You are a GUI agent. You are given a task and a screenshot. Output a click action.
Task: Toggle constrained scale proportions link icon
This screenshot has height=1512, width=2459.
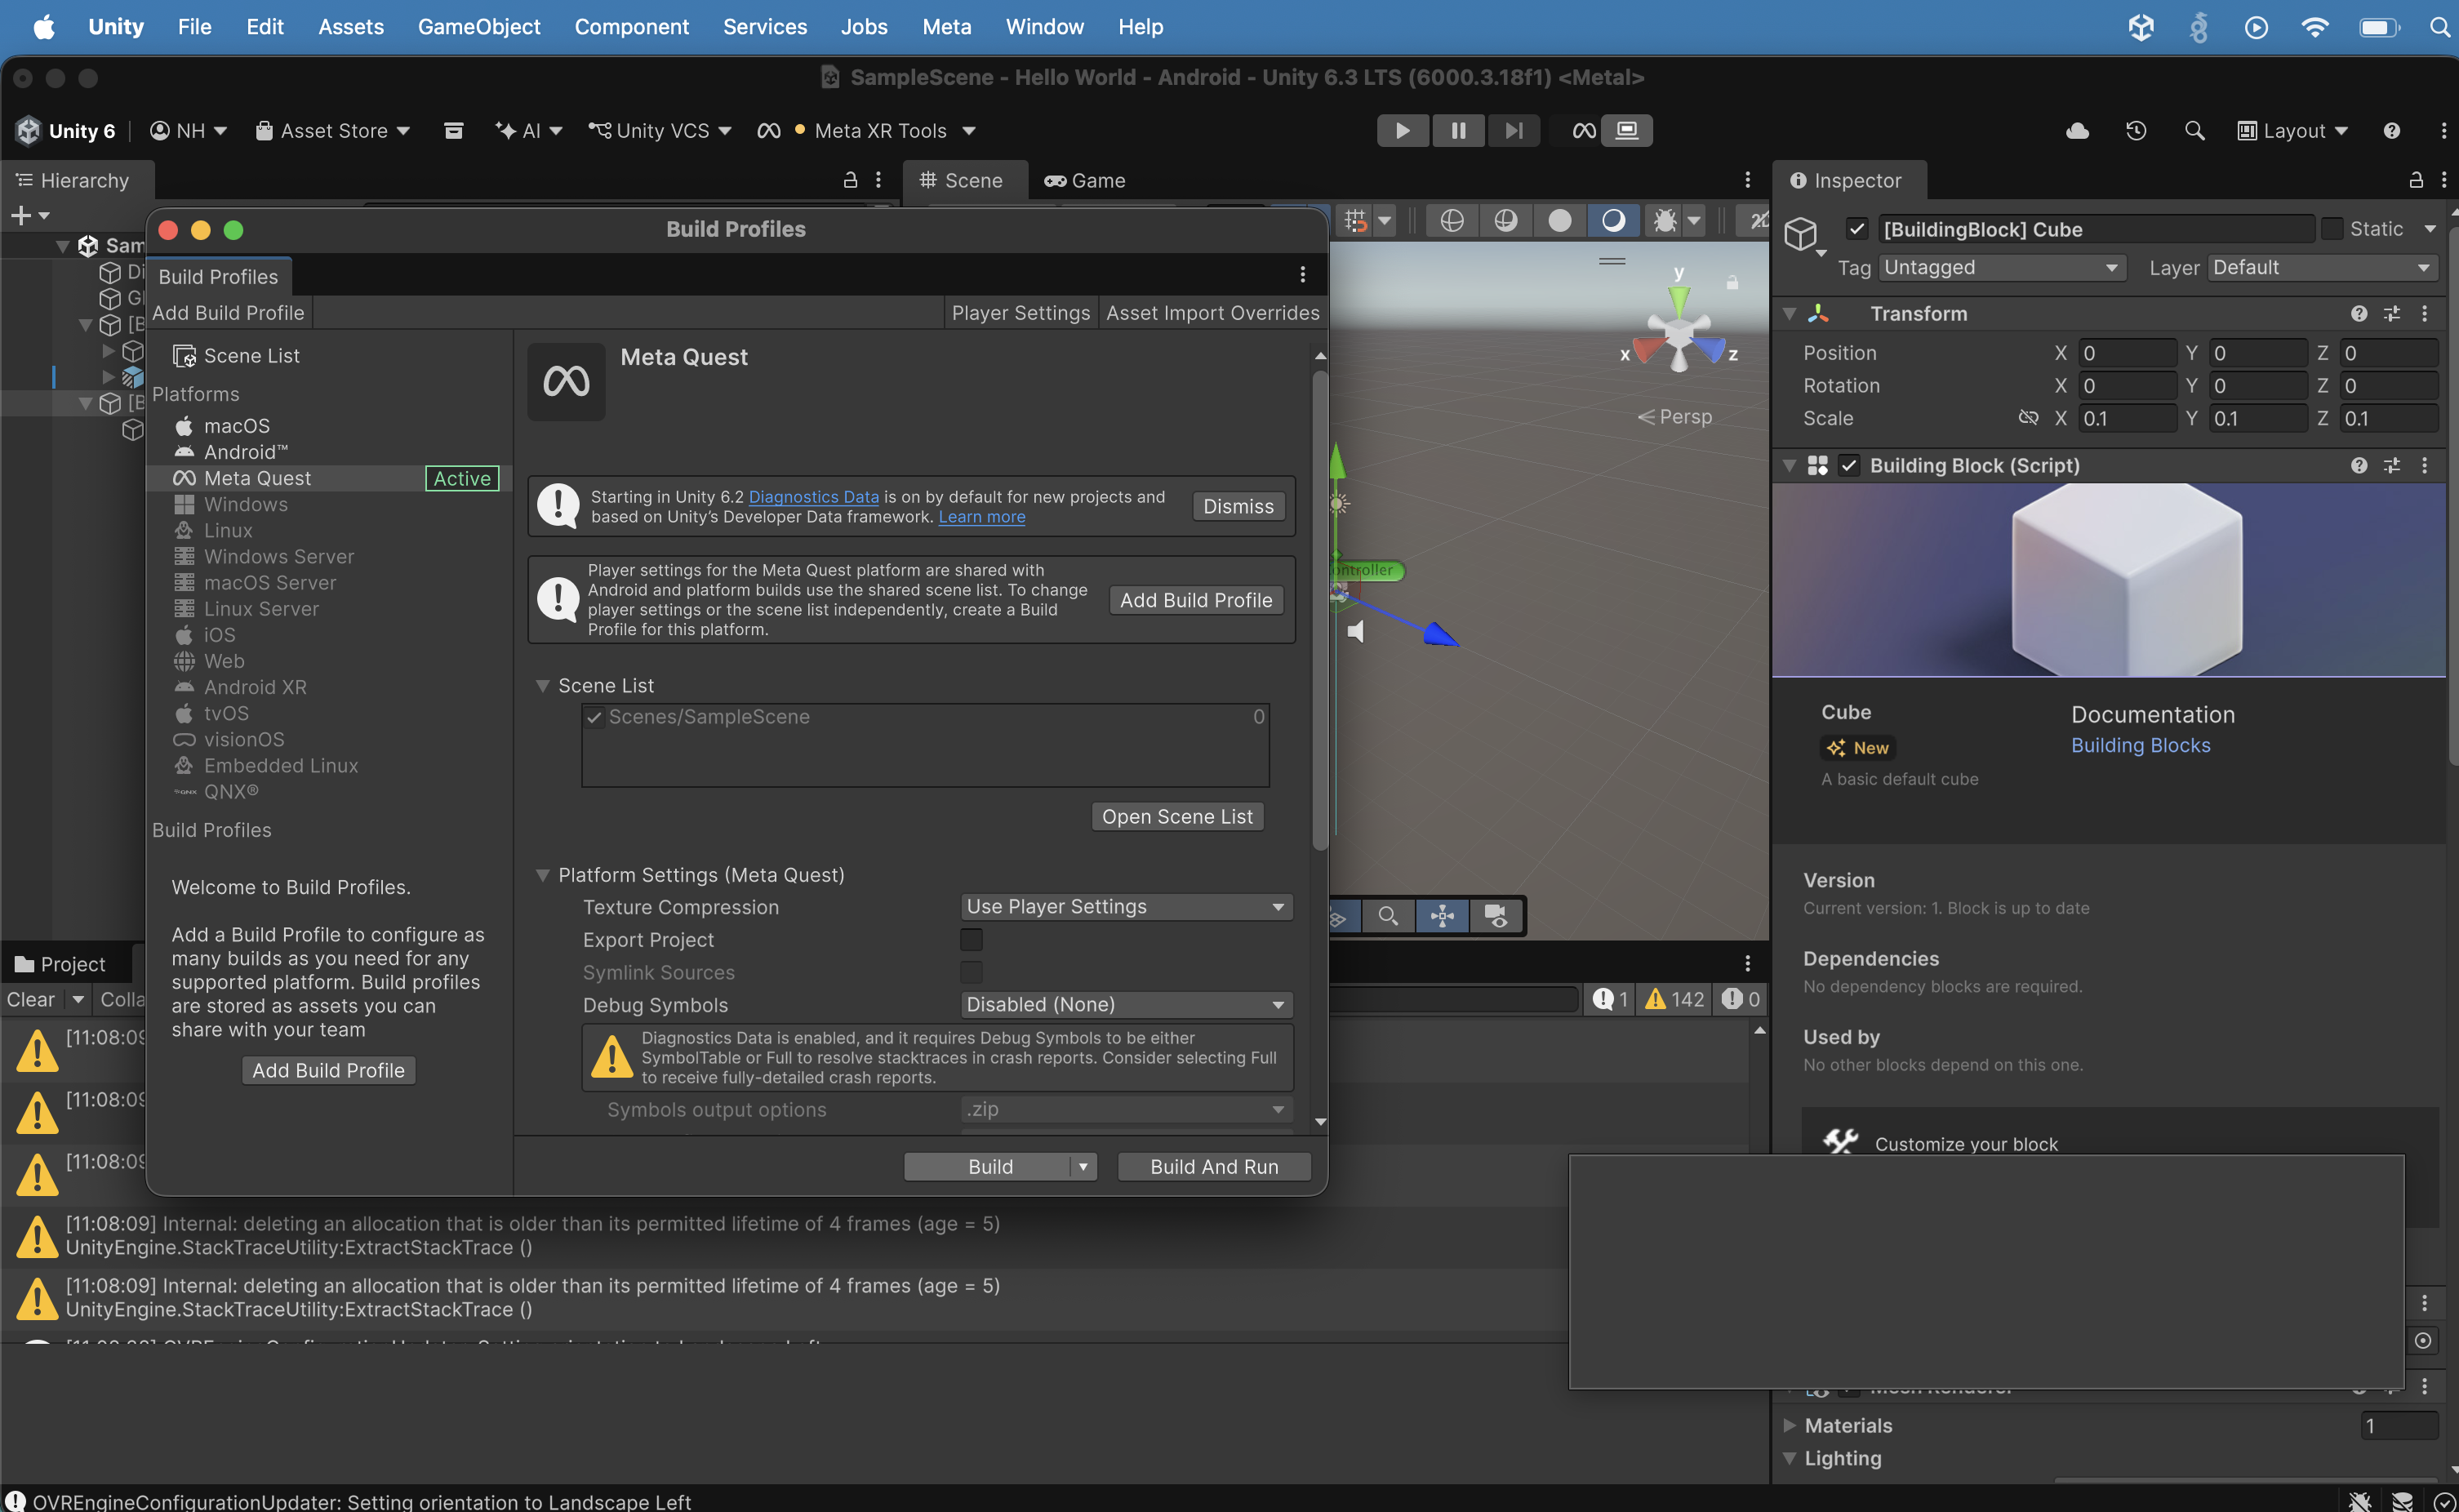(2027, 418)
